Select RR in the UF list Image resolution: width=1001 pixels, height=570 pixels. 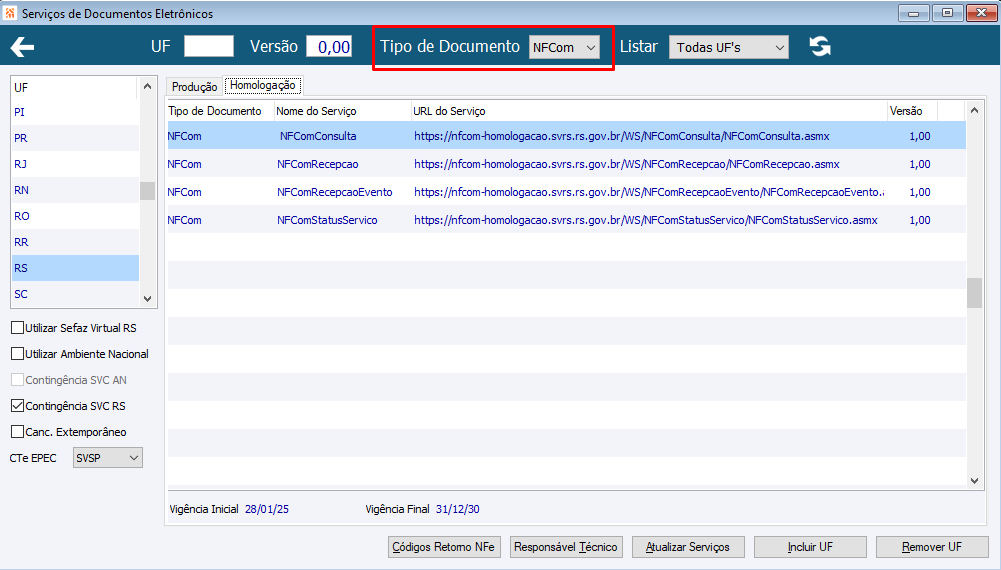coord(75,243)
